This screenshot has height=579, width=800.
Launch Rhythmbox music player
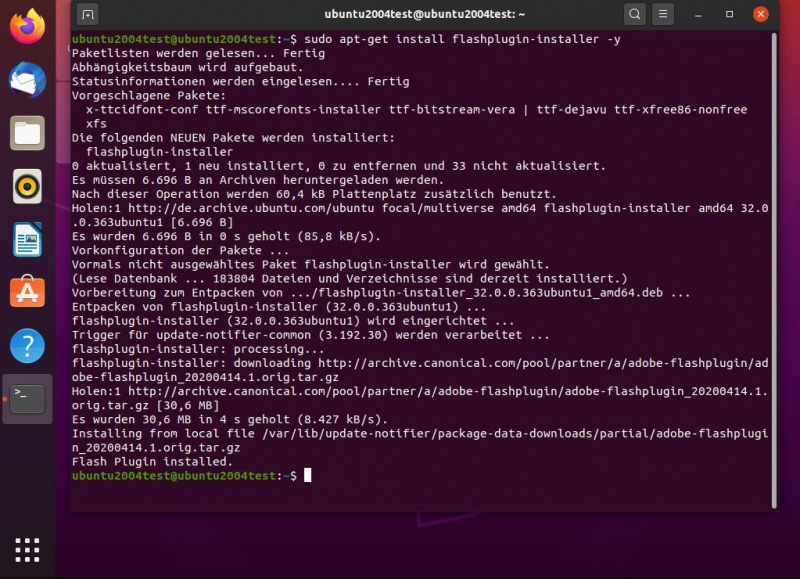[x=27, y=186]
